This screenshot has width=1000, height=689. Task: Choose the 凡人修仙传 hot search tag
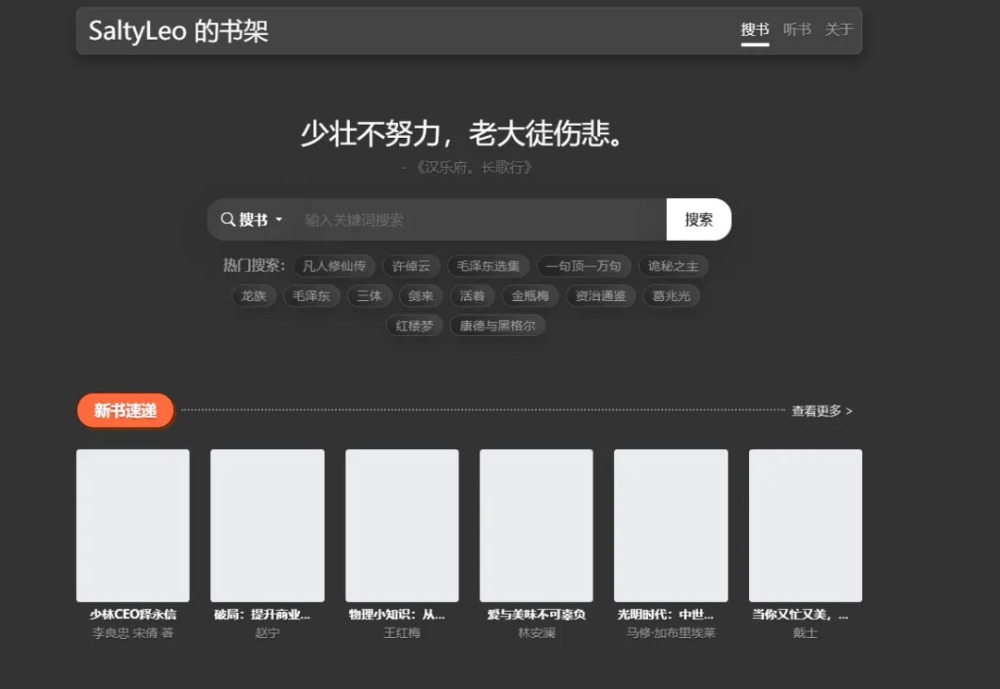click(335, 266)
